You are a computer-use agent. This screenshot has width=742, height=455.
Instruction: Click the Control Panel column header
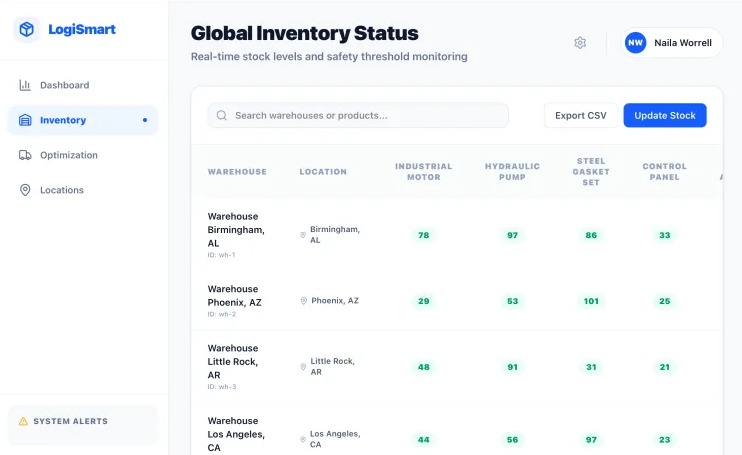click(x=664, y=172)
